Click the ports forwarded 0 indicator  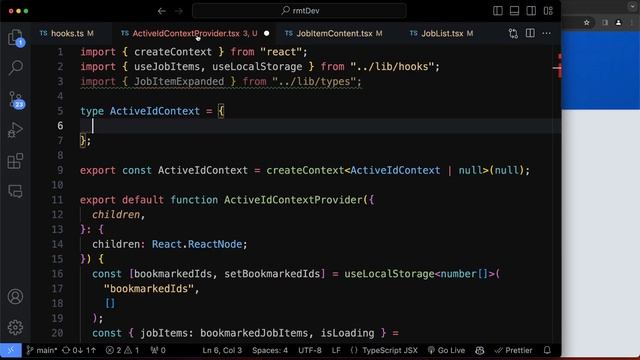(158, 350)
